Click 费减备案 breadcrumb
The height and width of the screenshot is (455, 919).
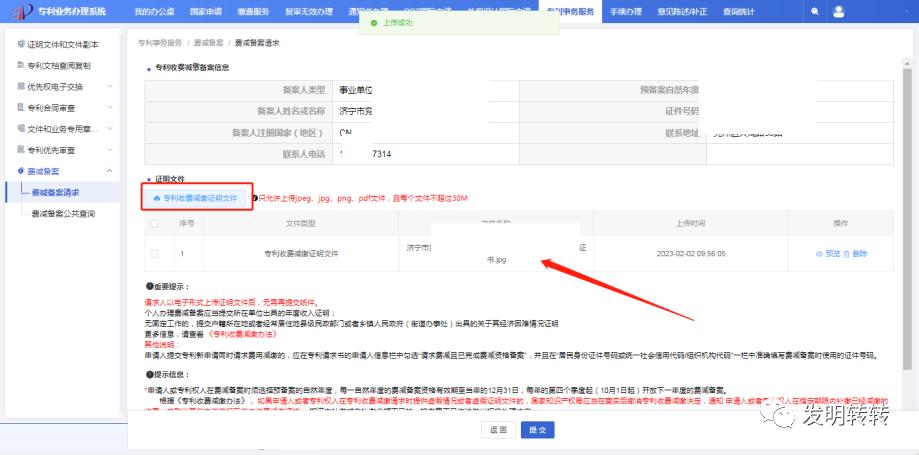coord(209,43)
